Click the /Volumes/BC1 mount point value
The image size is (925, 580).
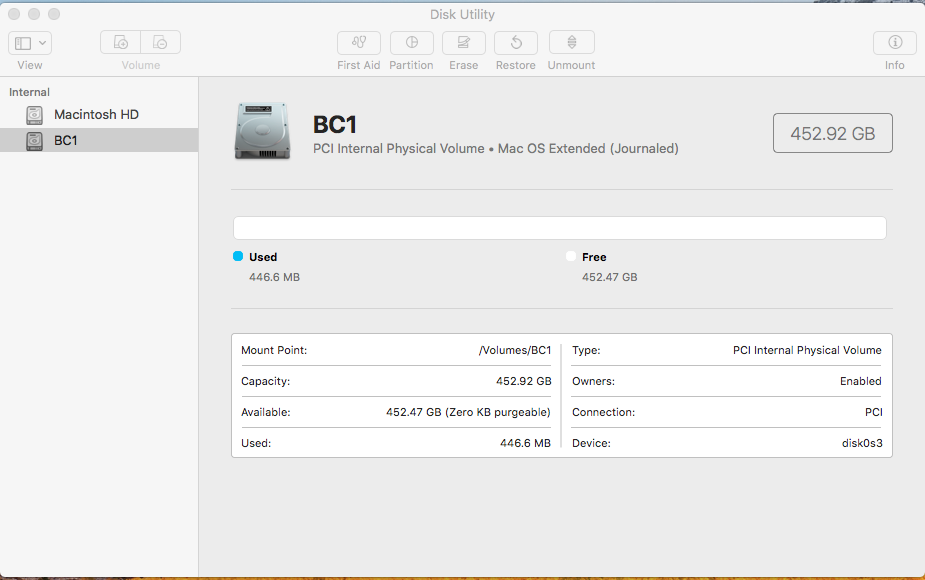click(x=514, y=350)
